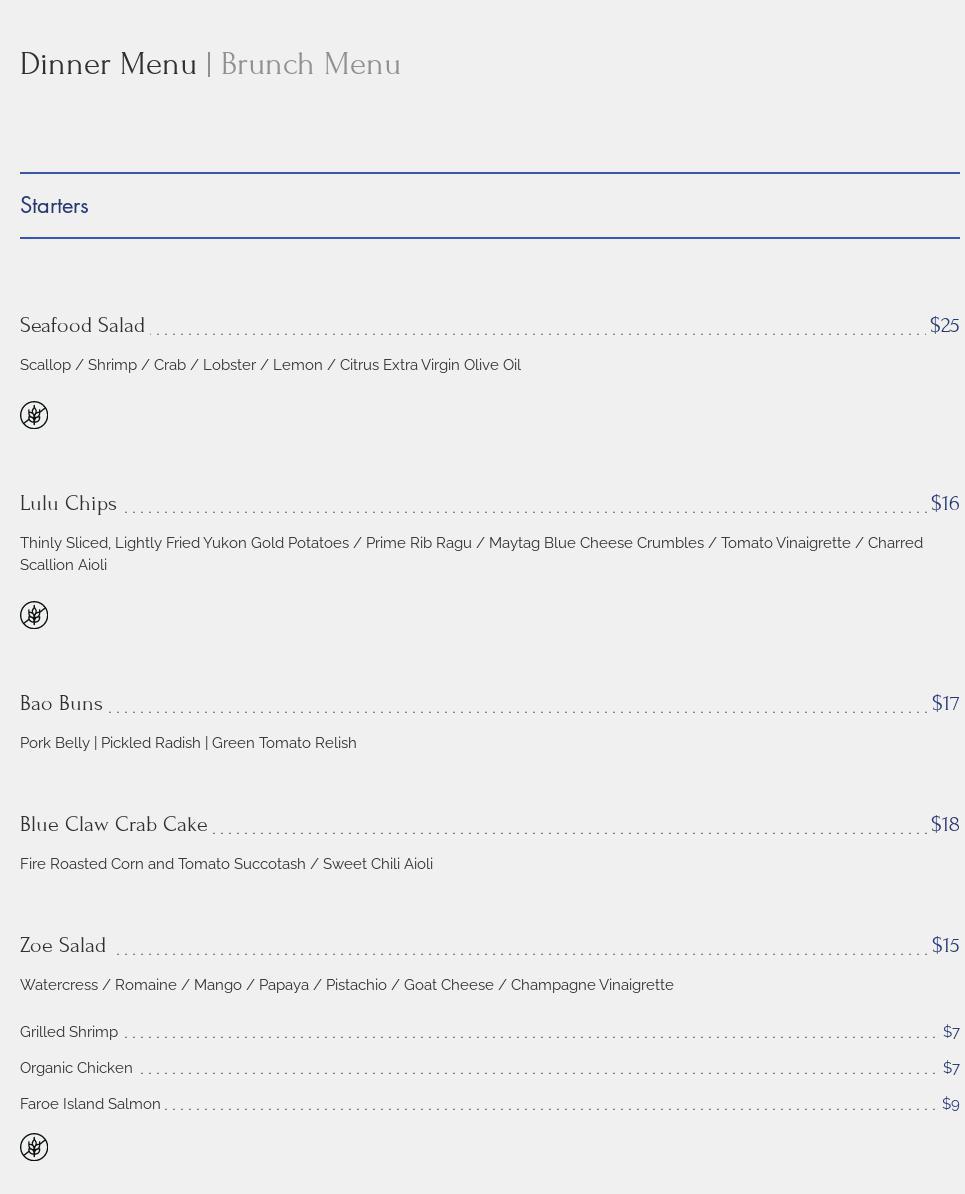965x1194 pixels.
Task: Click the Pork Belly Bao Buns description
Action: click(x=188, y=743)
